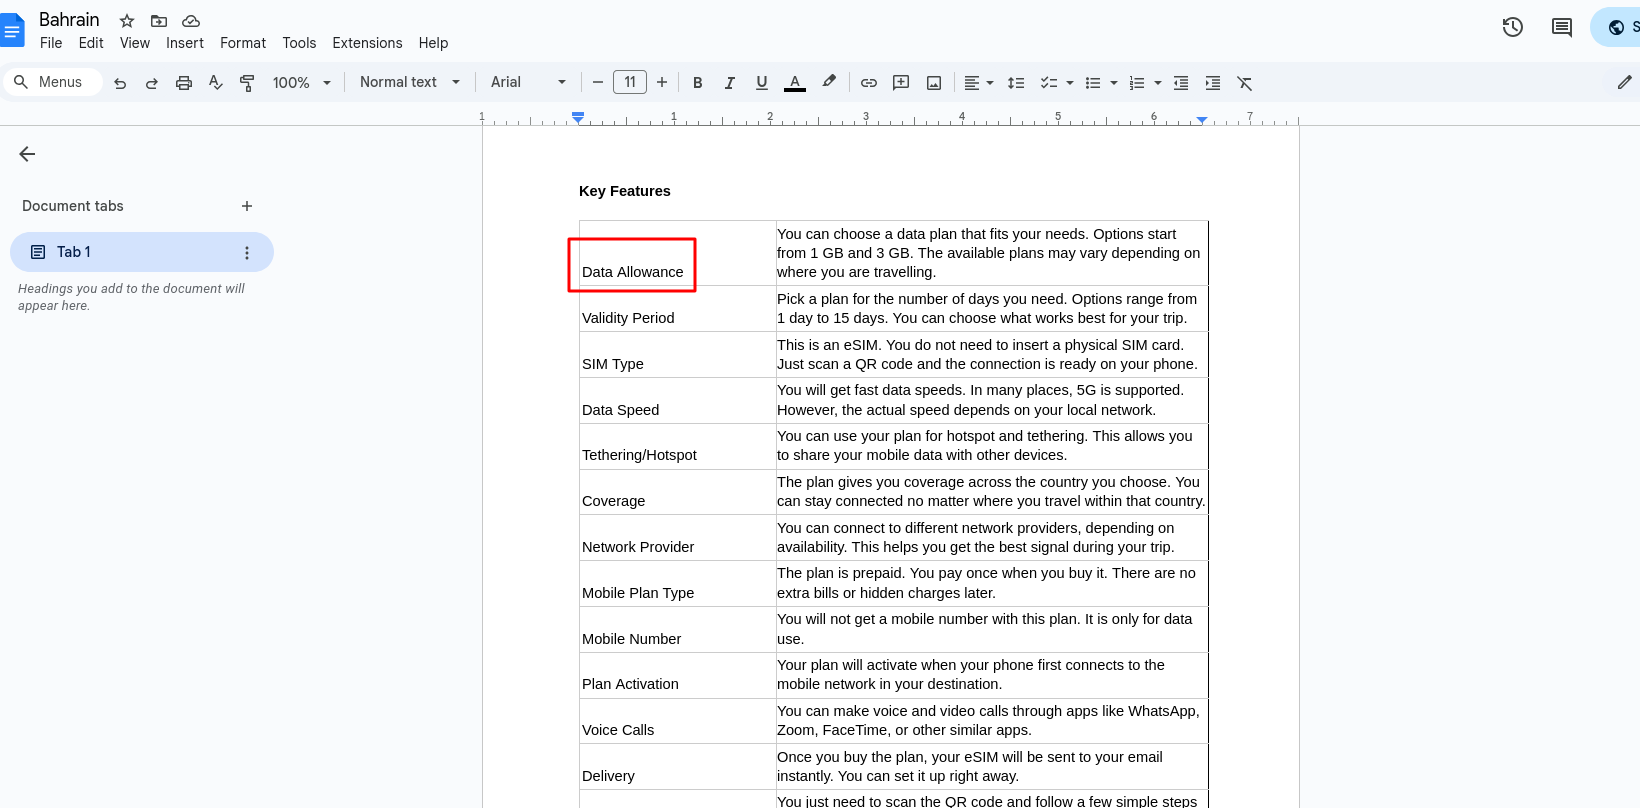
Task: Toggle underline formatting
Action: (x=762, y=83)
